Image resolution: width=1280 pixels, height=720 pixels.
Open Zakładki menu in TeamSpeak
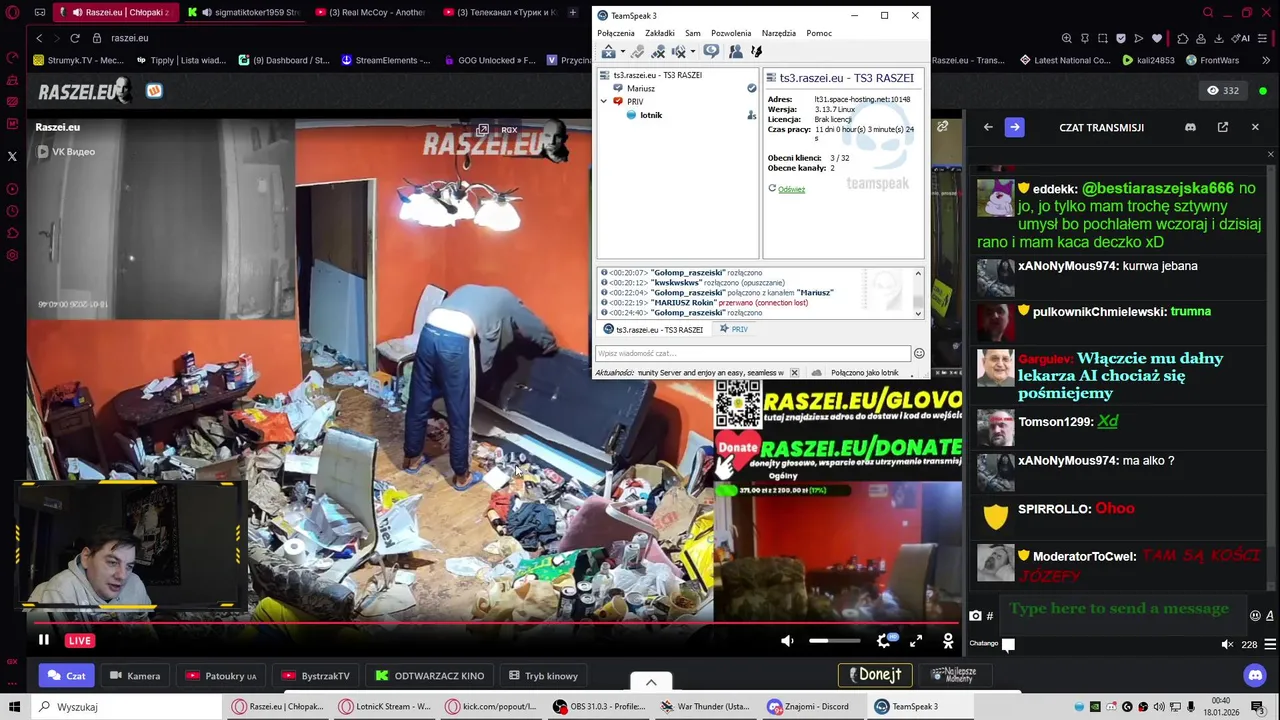[660, 33]
